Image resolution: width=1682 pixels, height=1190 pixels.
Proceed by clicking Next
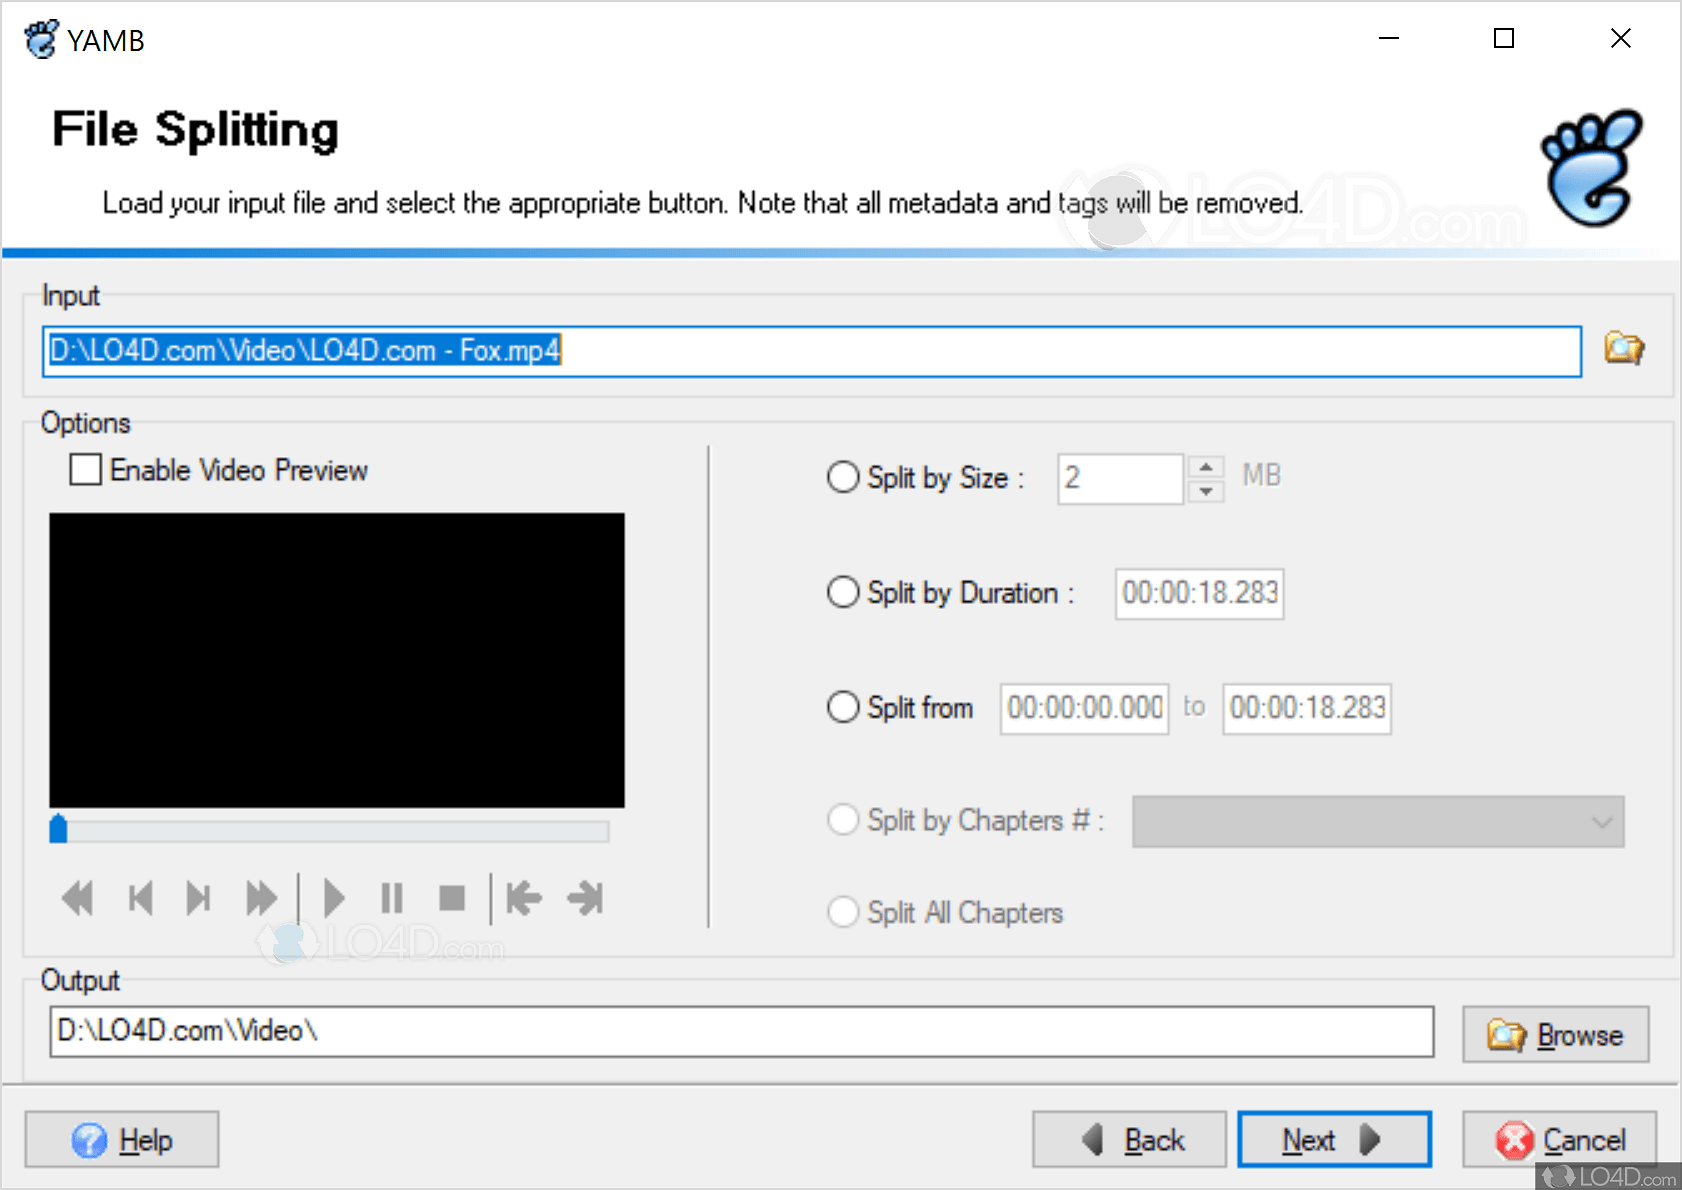pos(1334,1139)
